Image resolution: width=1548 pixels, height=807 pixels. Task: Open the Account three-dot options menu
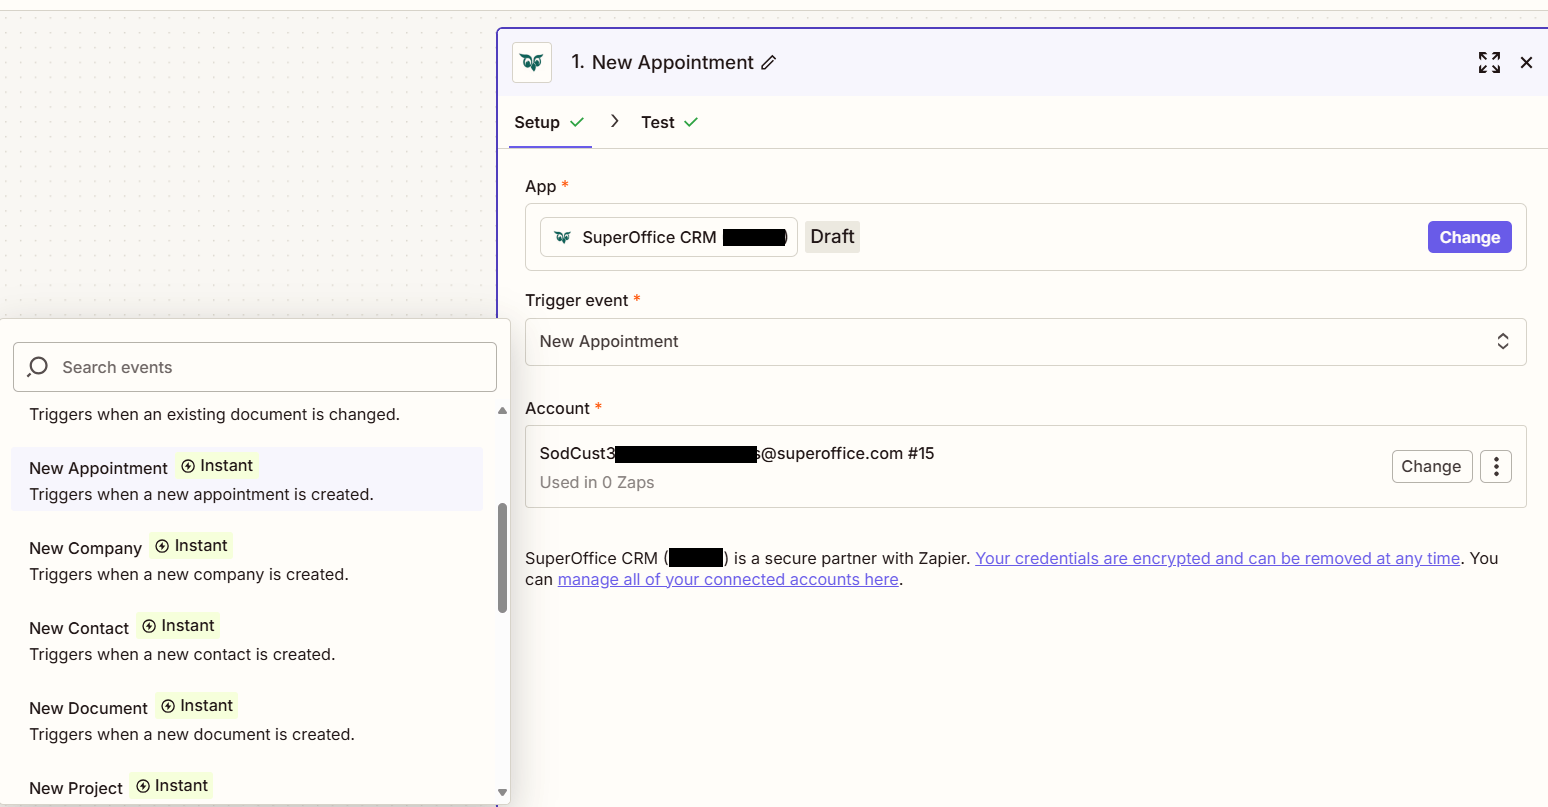1496,466
